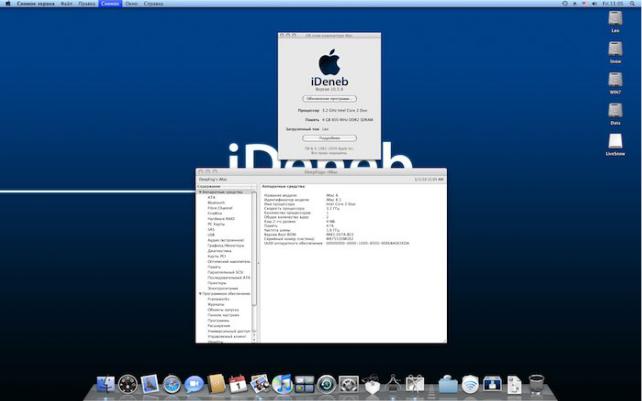This screenshot has width=642, height=401.
Task: Click the Обновление программ button
Action: pos(330,99)
